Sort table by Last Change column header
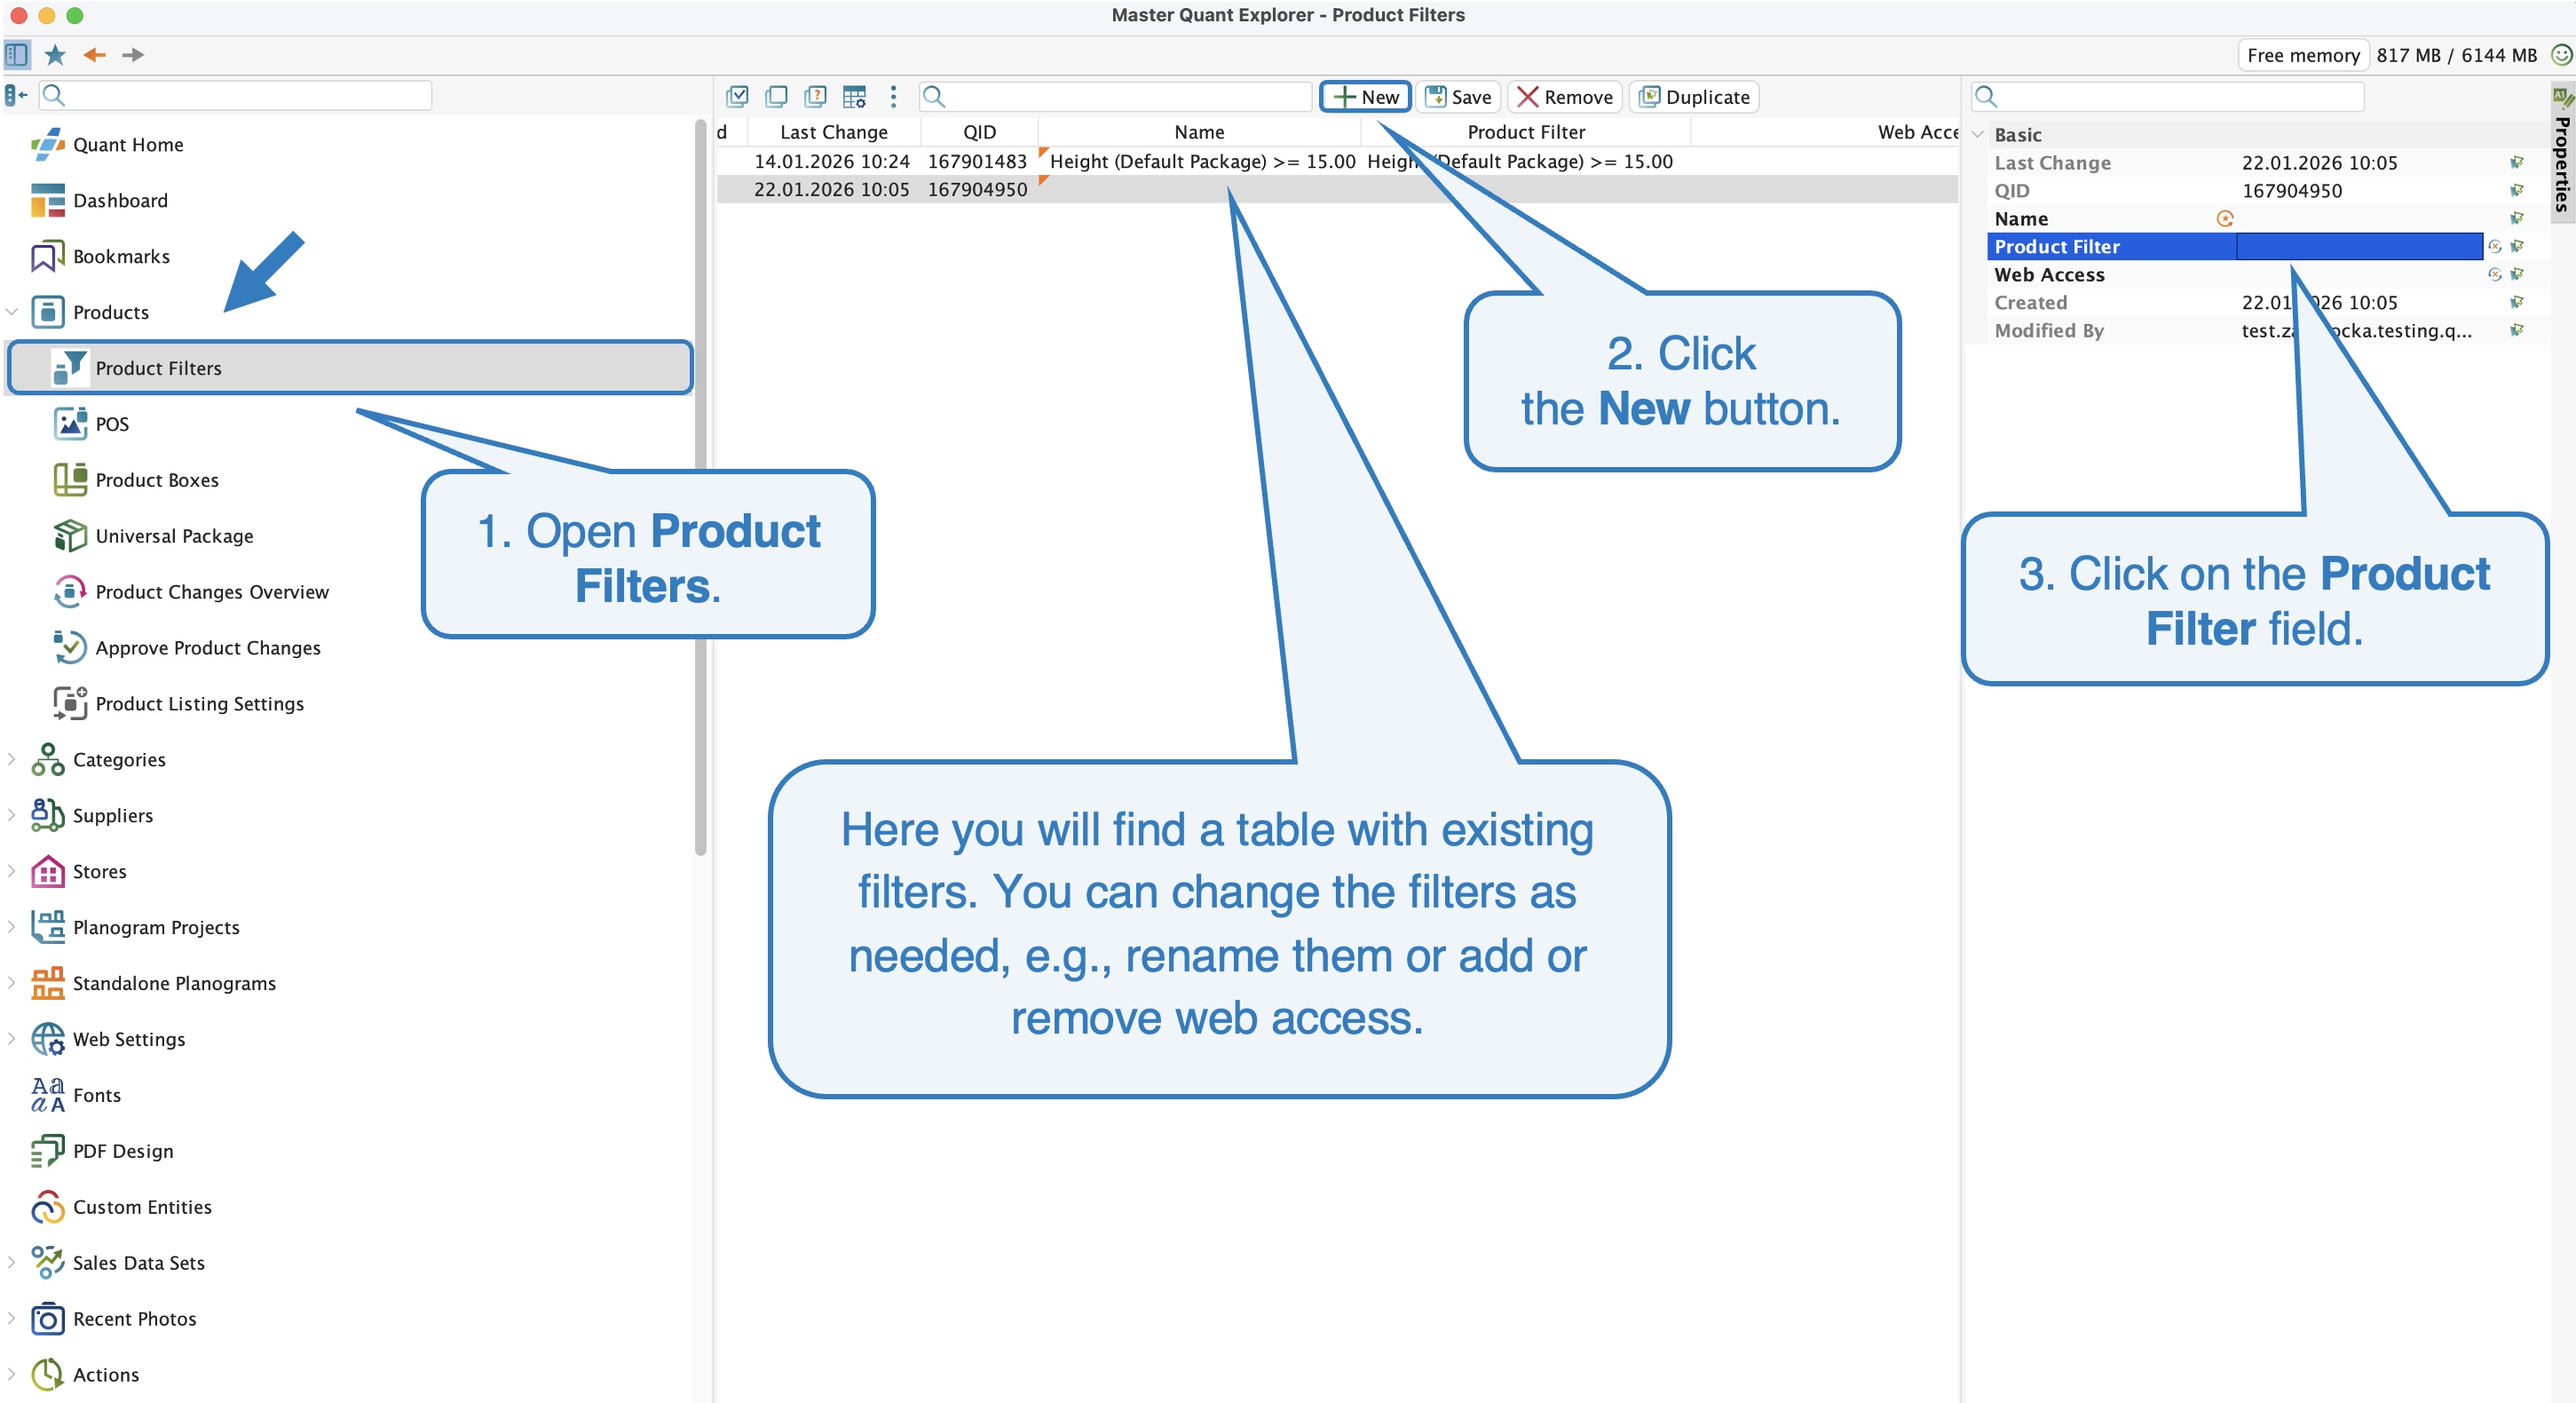 (x=833, y=132)
